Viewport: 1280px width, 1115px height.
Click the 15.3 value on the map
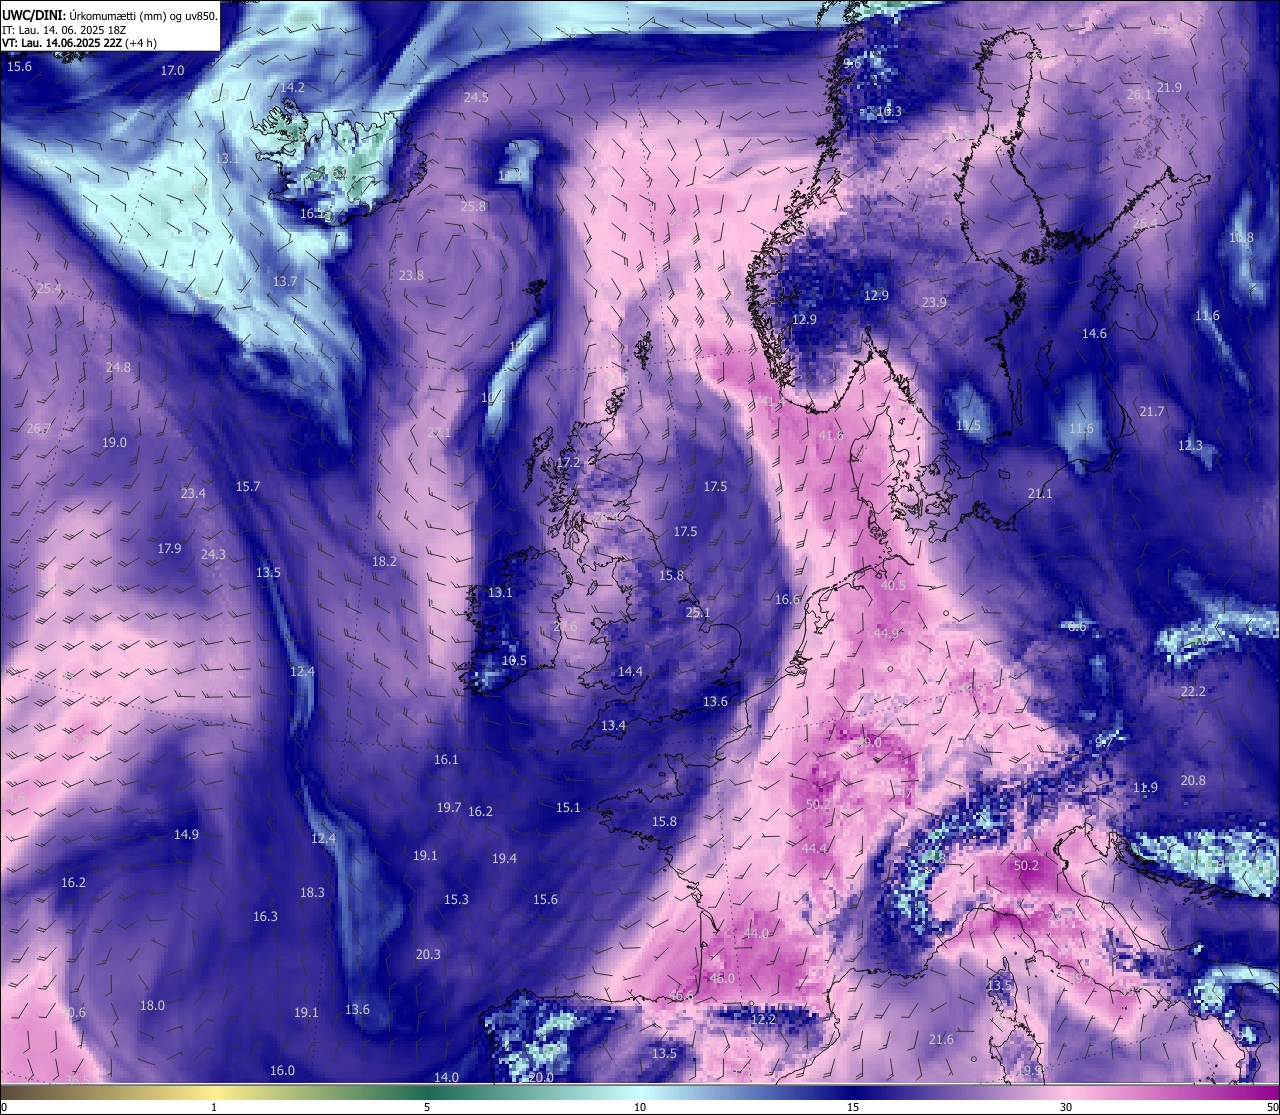click(456, 900)
